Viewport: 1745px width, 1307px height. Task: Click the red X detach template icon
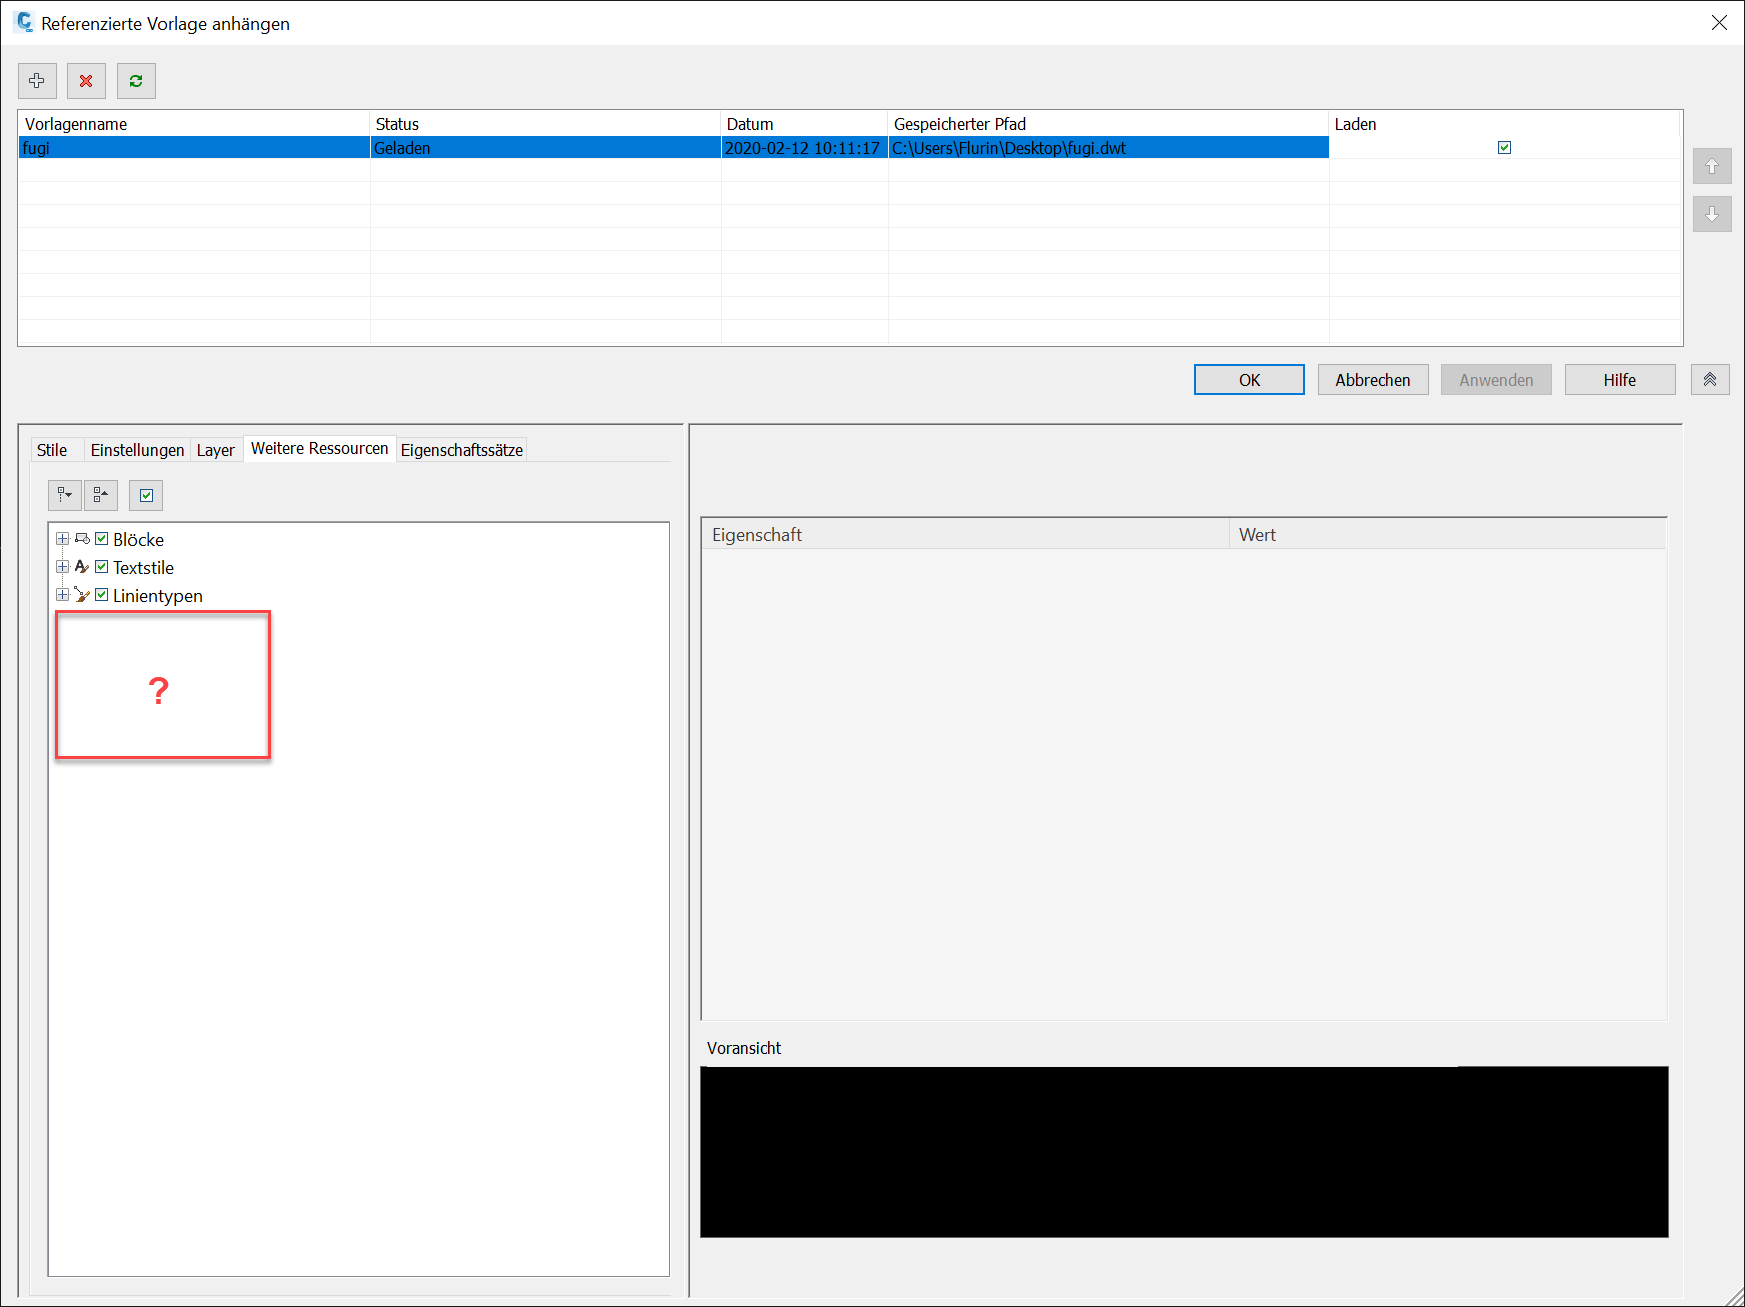pos(86,81)
